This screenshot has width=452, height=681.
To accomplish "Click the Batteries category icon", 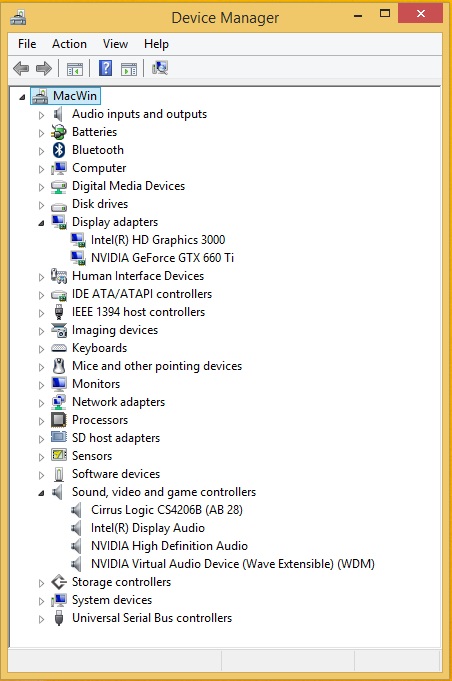I will pos(59,132).
